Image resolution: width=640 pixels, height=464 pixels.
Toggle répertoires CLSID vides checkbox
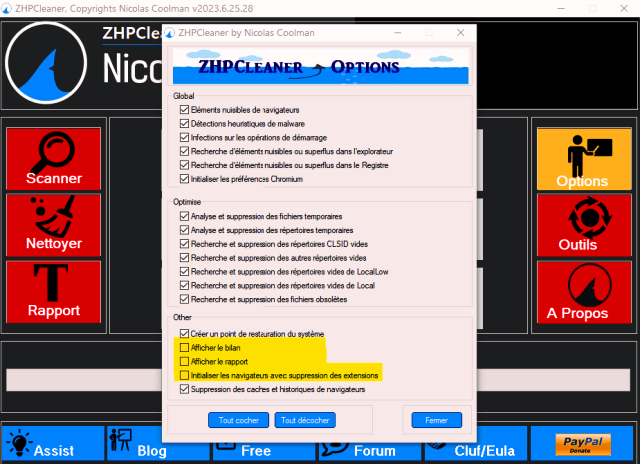184,244
